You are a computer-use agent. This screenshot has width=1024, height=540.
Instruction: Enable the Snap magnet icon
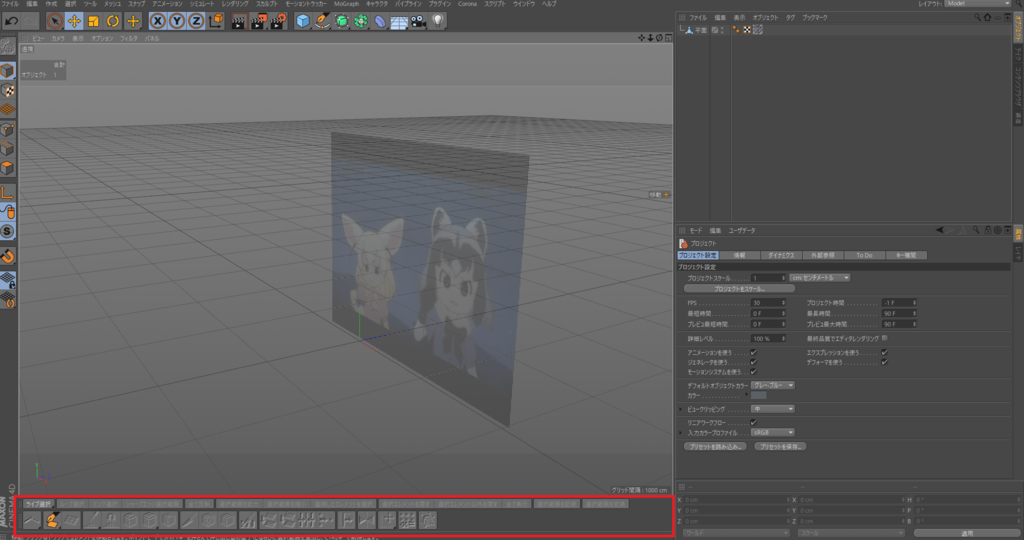(x=7, y=257)
